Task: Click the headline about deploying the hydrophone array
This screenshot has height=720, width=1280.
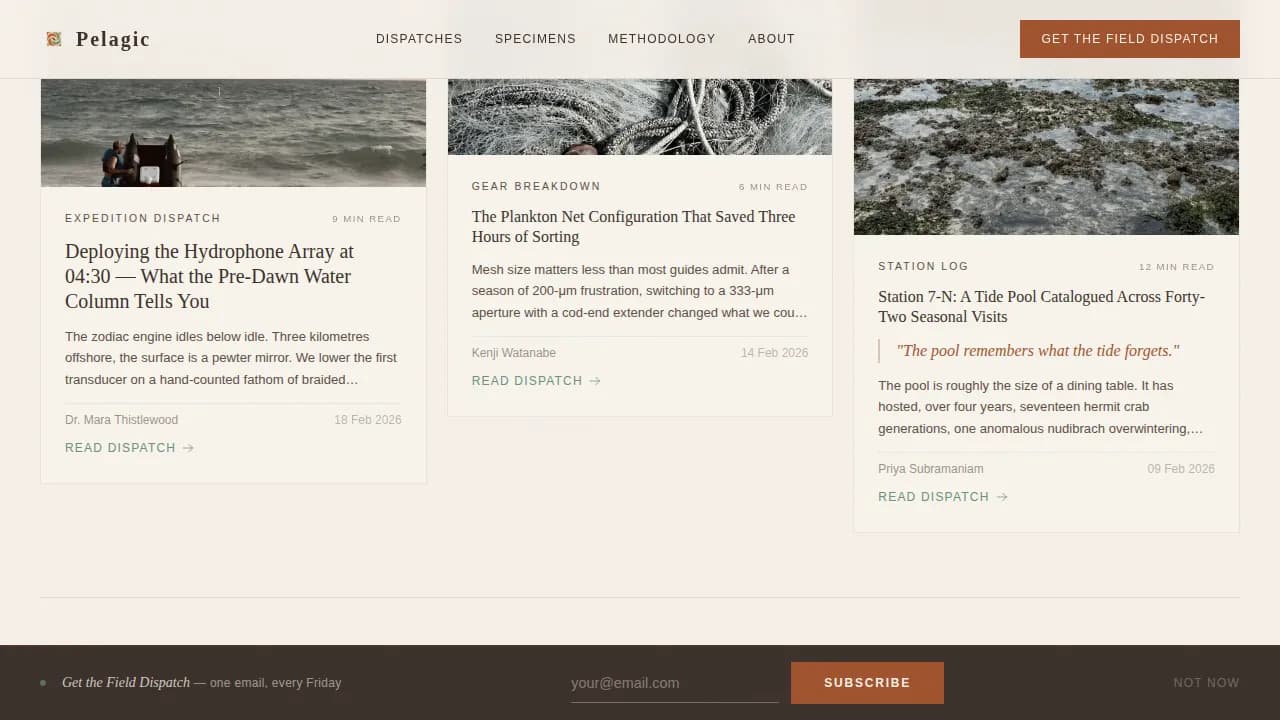Action: [x=209, y=276]
